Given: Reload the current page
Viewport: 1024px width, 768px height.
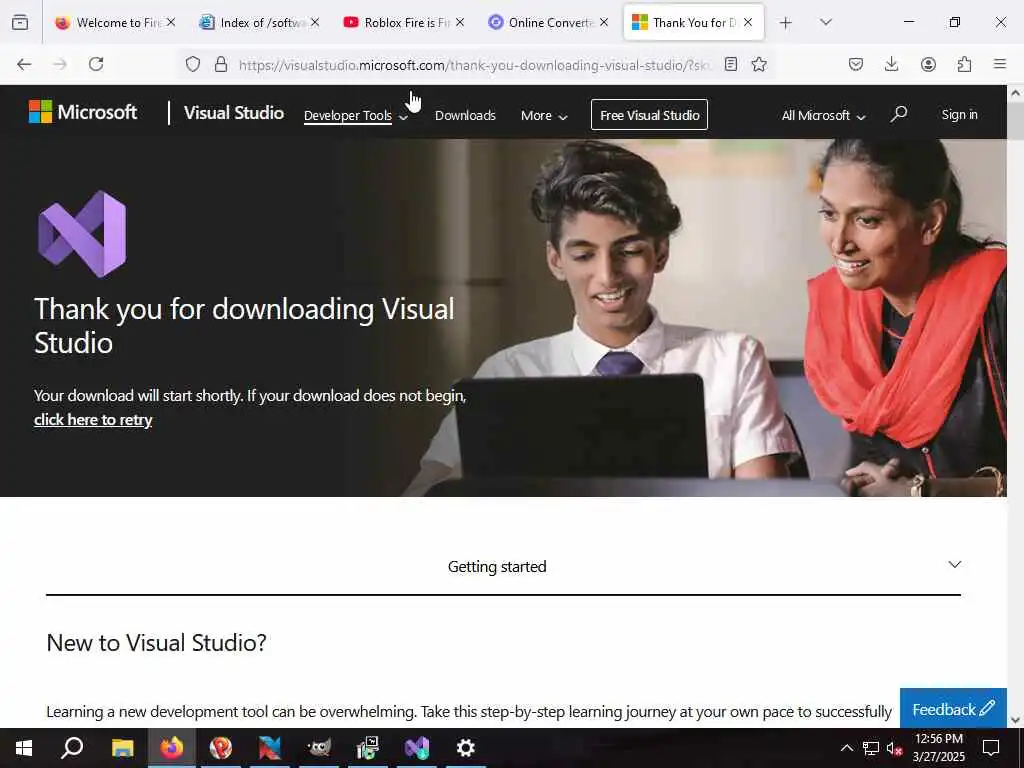Looking at the screenshot, I should [x=96, y=64].
